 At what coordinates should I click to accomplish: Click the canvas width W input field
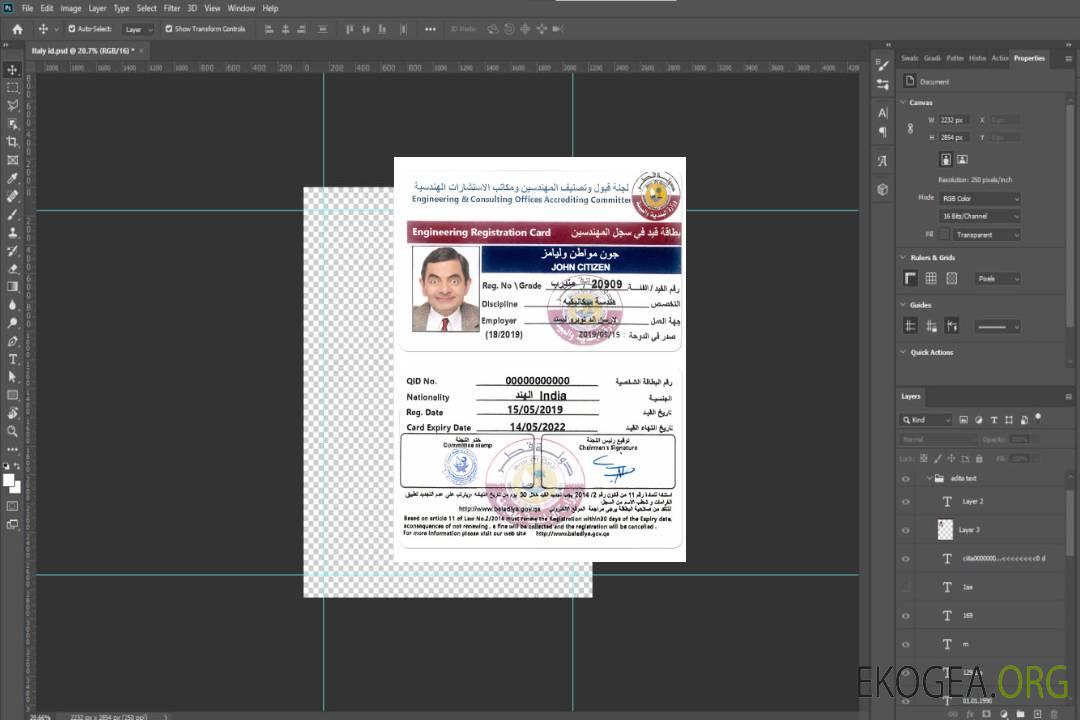[x=954, y=120]
